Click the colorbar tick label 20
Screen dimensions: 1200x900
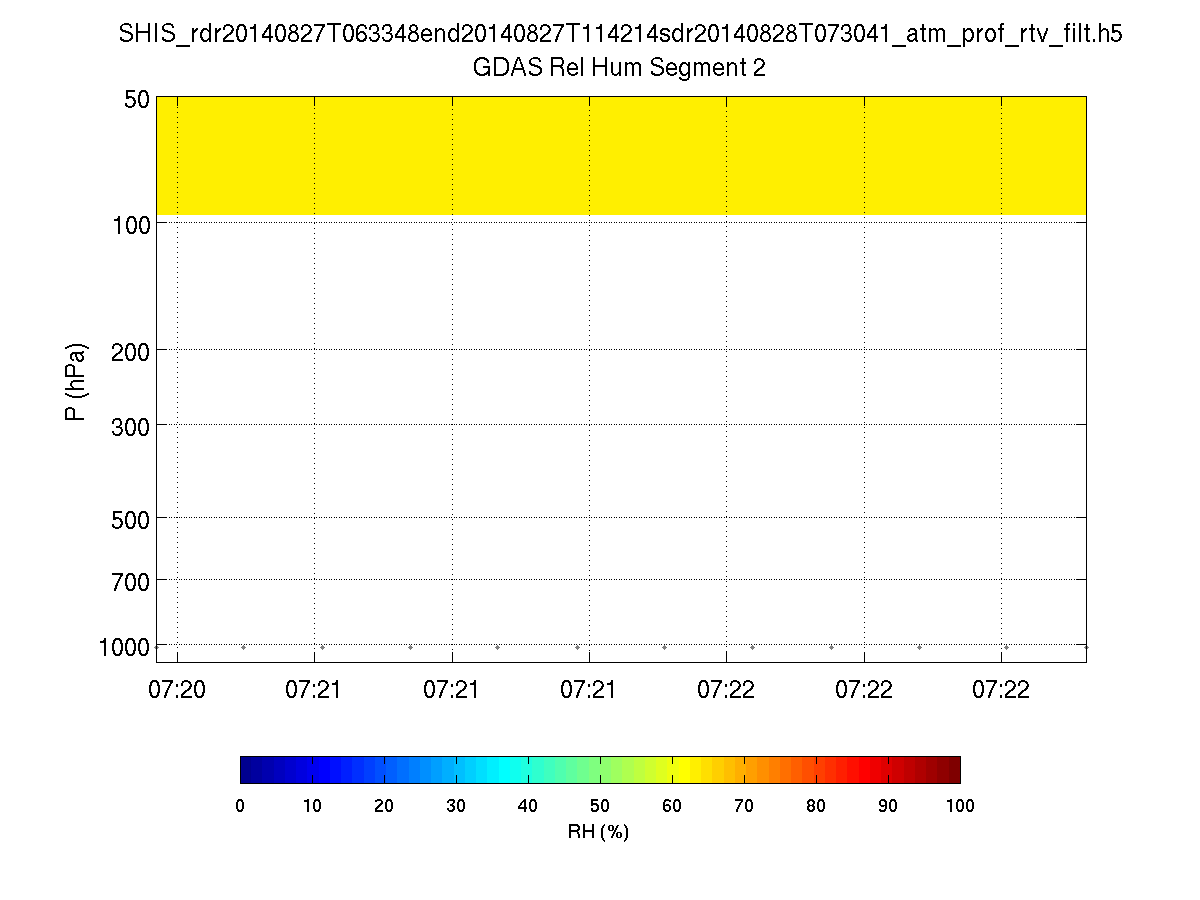[x=384, y=806]
